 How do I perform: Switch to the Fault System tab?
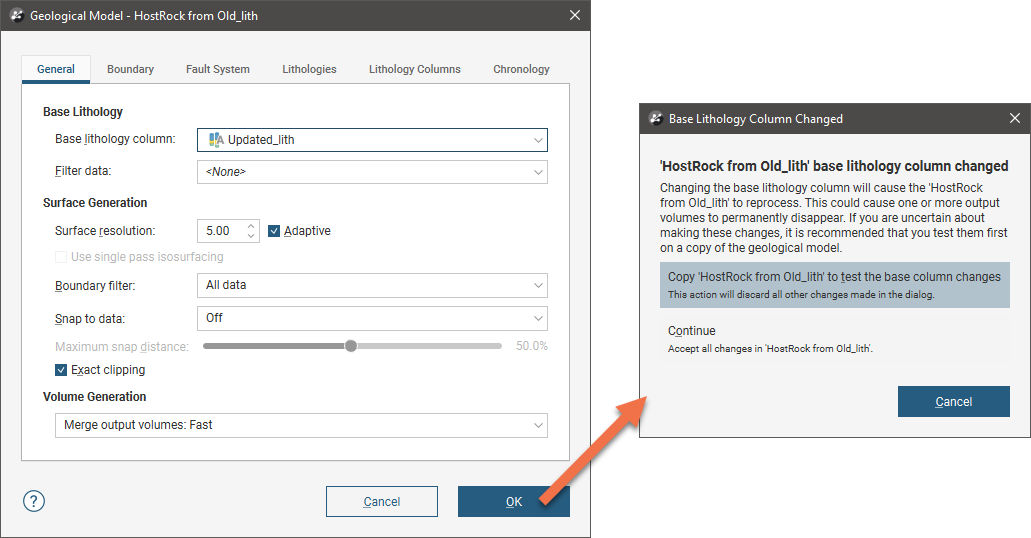pyautogui.click(x=217, y=69)
